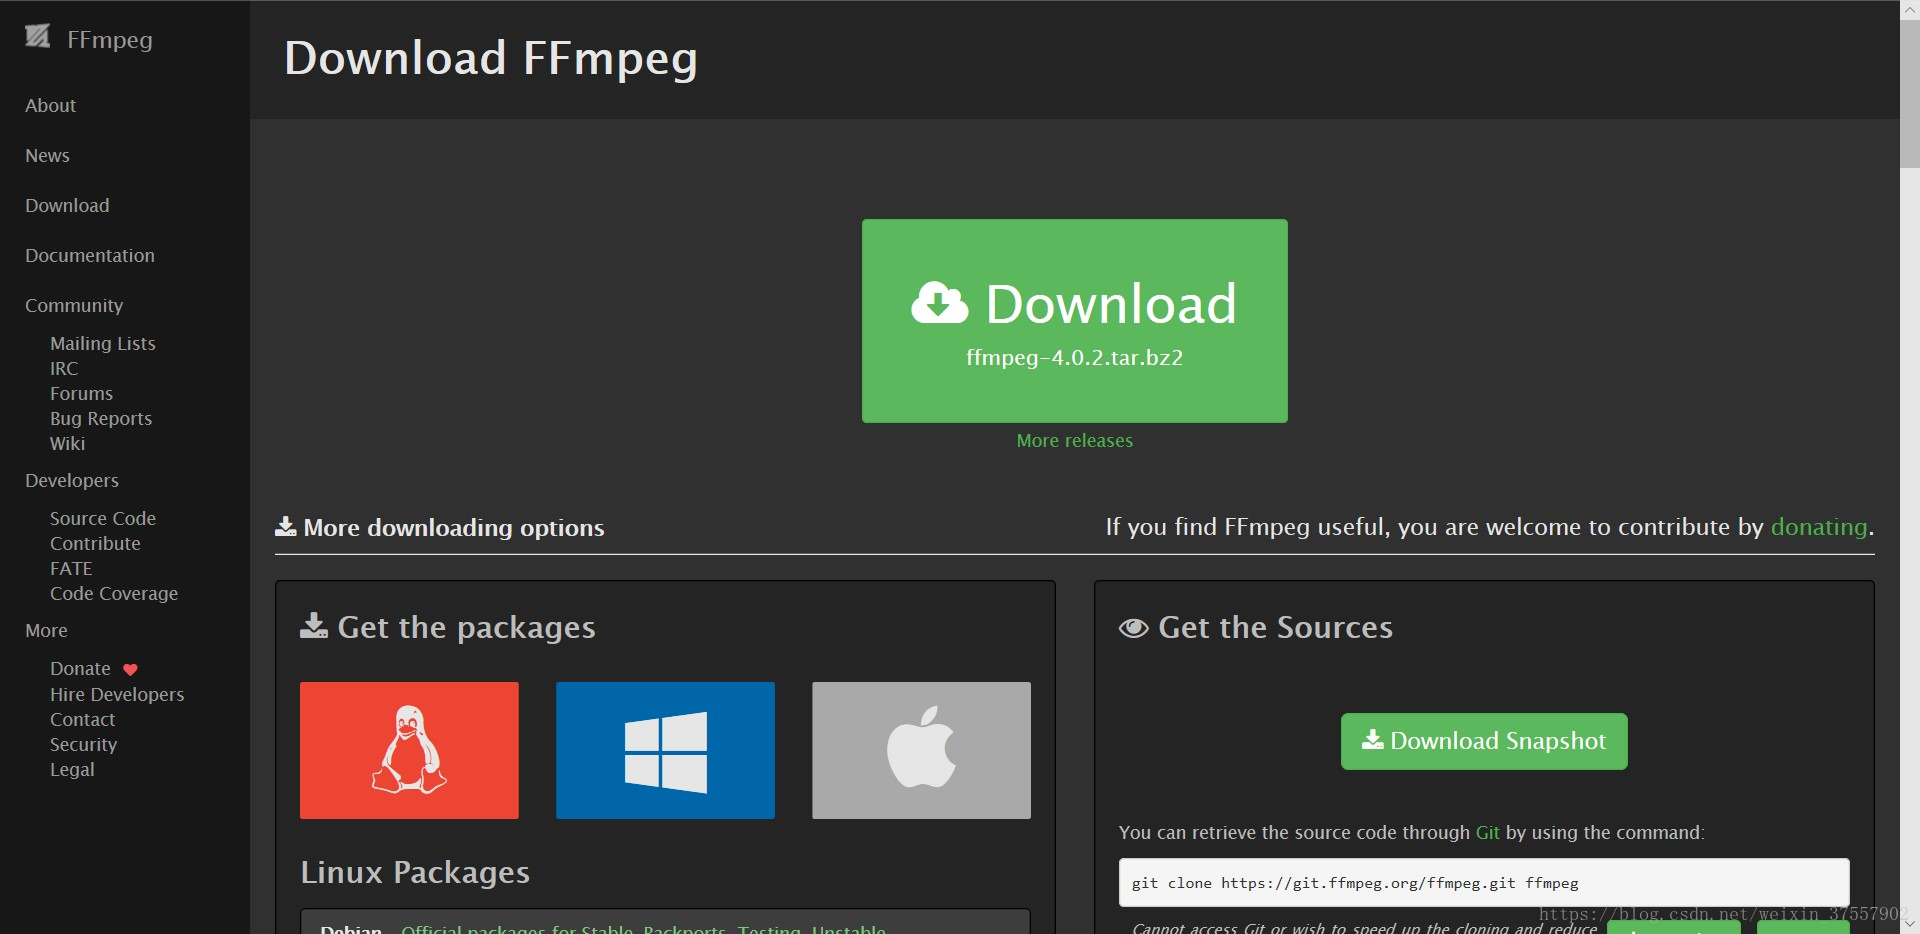
Task: Open the More section in sidebar
Action: point(46,630)
